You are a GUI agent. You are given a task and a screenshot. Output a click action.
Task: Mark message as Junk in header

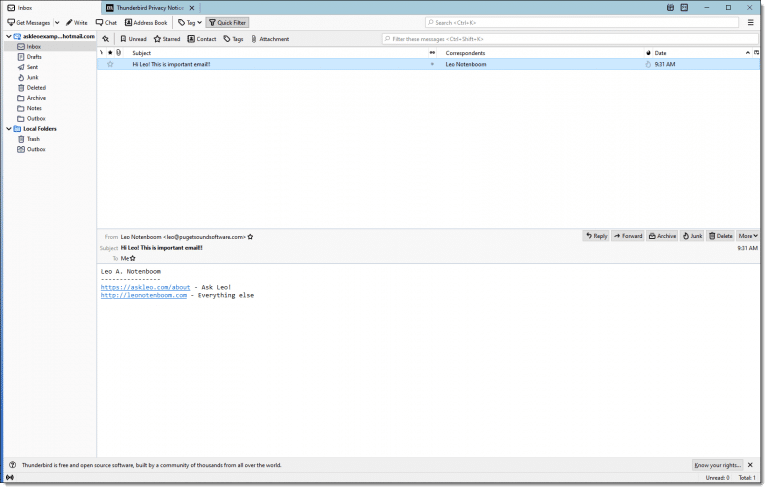(692, 236)
